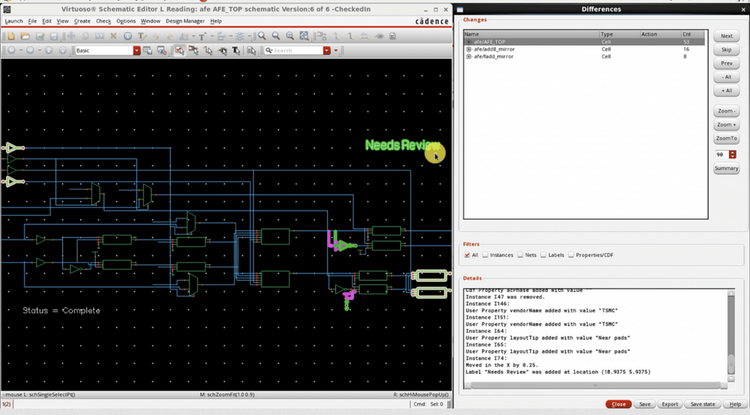Viewport: 750px width, 415px height.
Task: Click the zoom percentage stepper arrows
Action: pos(735,154)
